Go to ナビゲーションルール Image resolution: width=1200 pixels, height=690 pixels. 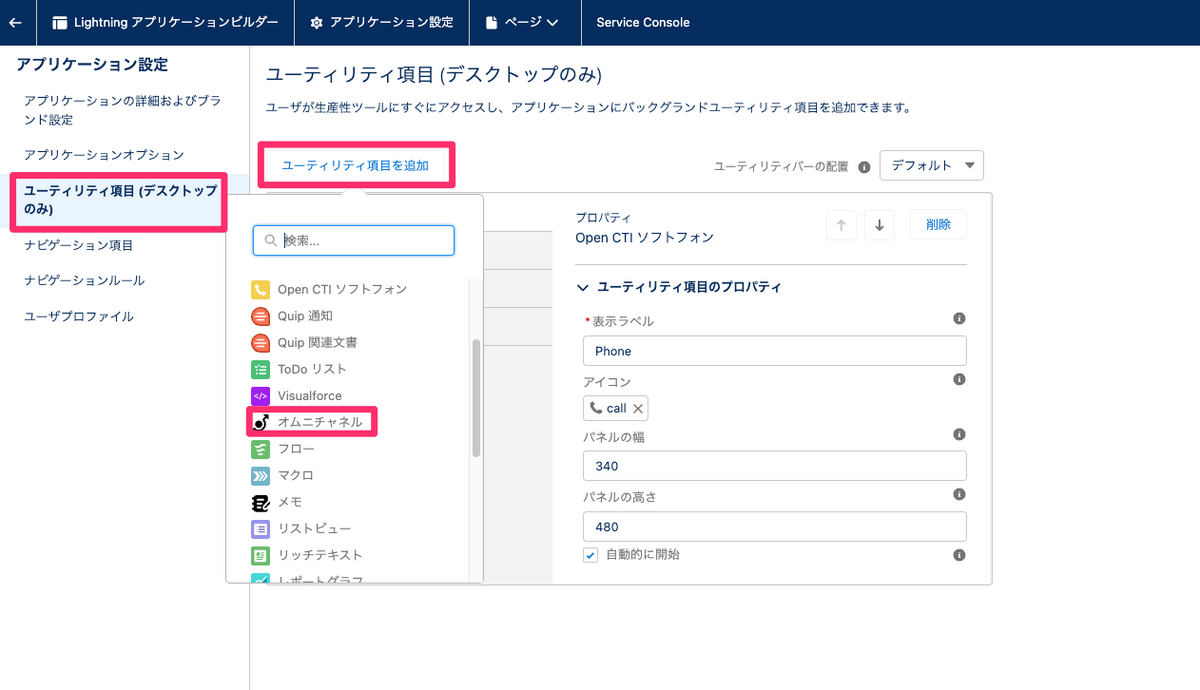tap(84, 280)
